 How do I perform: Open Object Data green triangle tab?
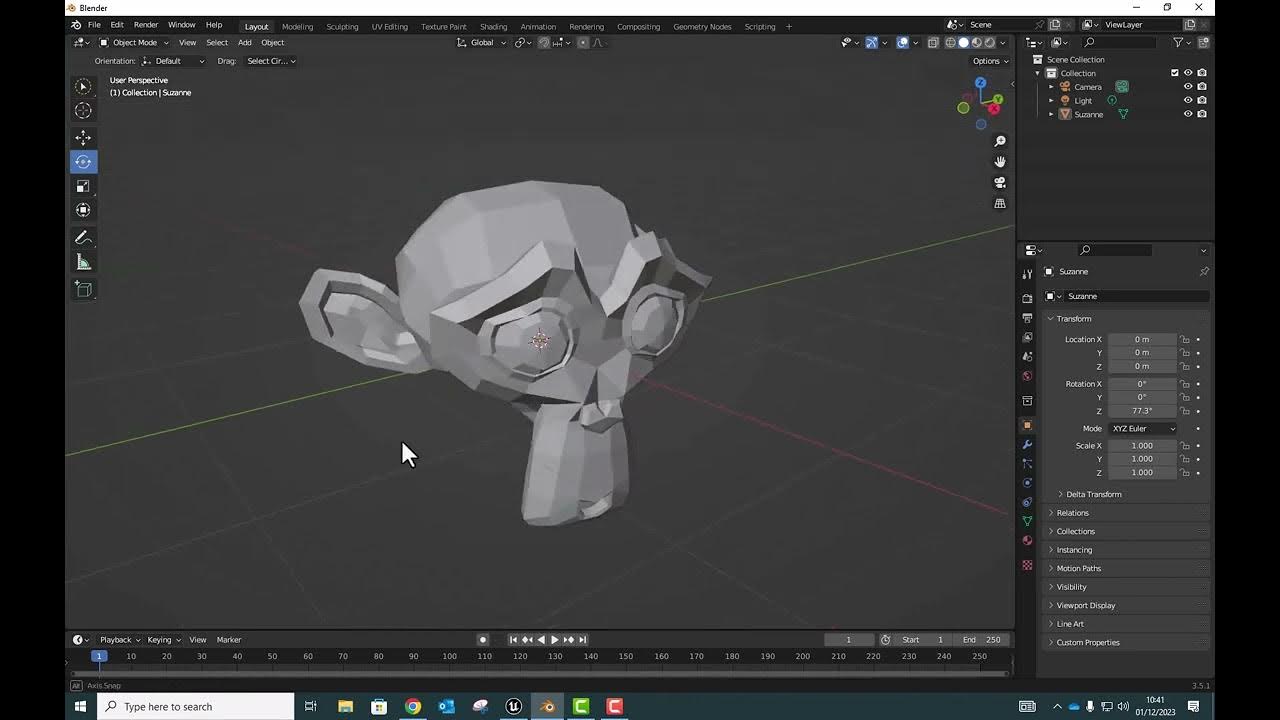click(1027, 521)
